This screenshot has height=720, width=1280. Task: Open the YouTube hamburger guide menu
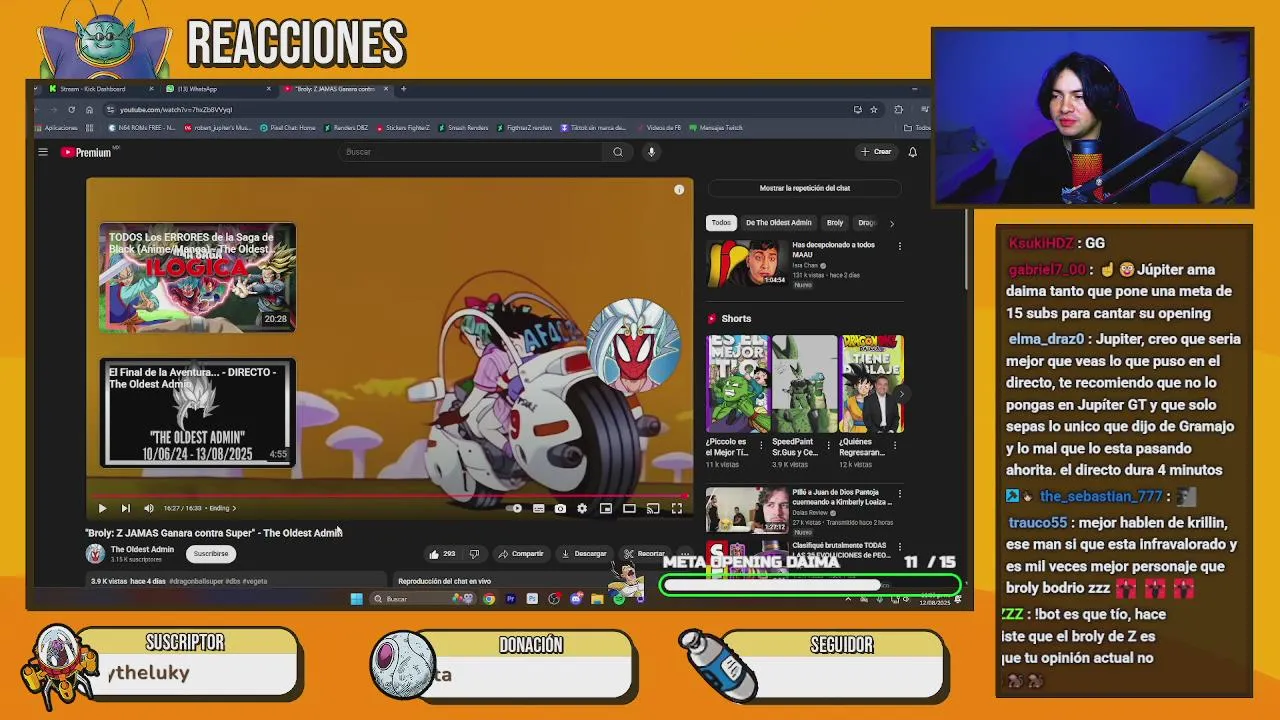43,152
